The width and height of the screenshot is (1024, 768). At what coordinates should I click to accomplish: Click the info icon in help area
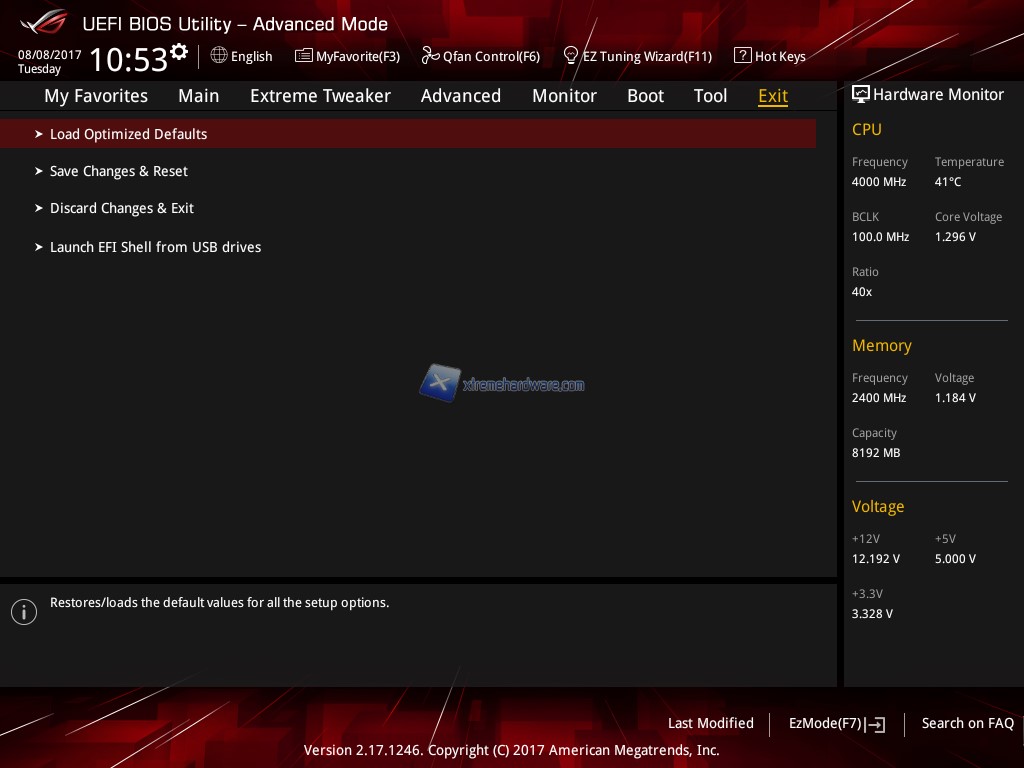click(x=24, y=612)
